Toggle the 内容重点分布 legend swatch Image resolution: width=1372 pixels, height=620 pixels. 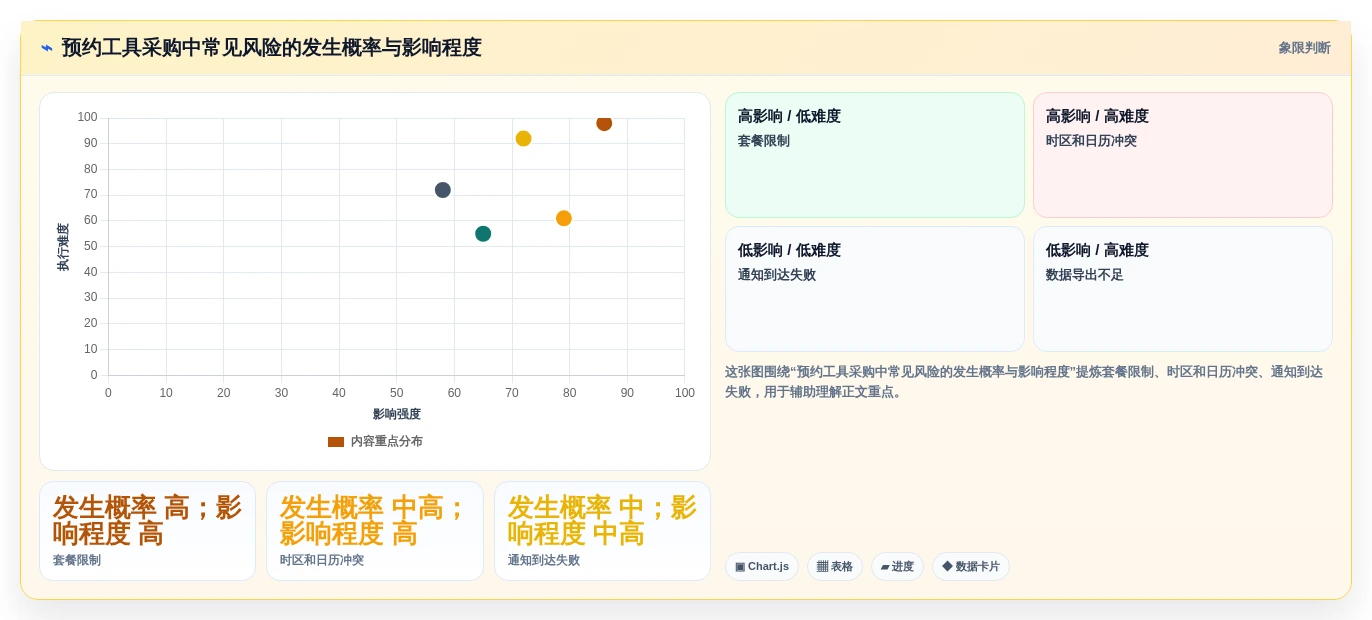pos(336,441)
